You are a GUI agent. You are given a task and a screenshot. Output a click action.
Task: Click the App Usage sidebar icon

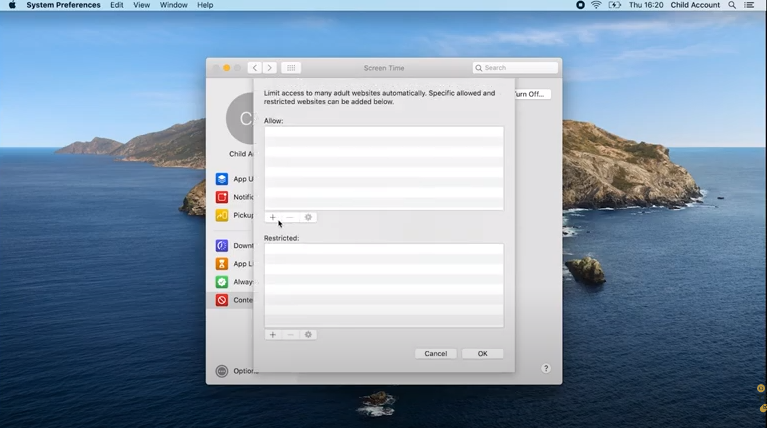click(x=222, y=179)
